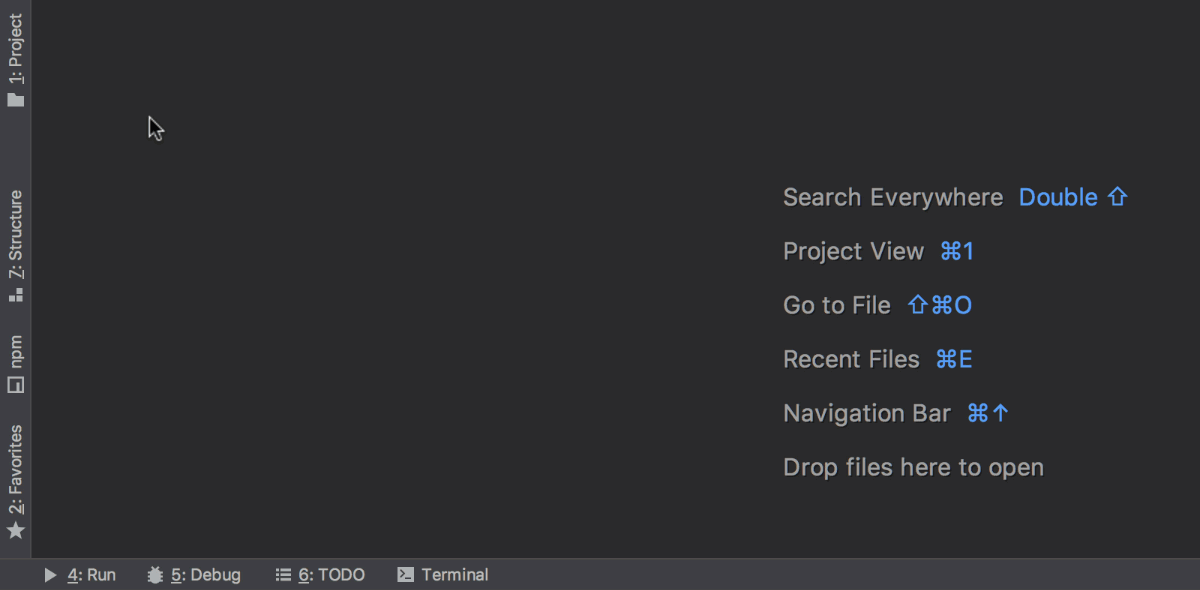Screen dimensions: 1200x590
Task: Click the TODO list icon
Action: click(x=283, y=575)
